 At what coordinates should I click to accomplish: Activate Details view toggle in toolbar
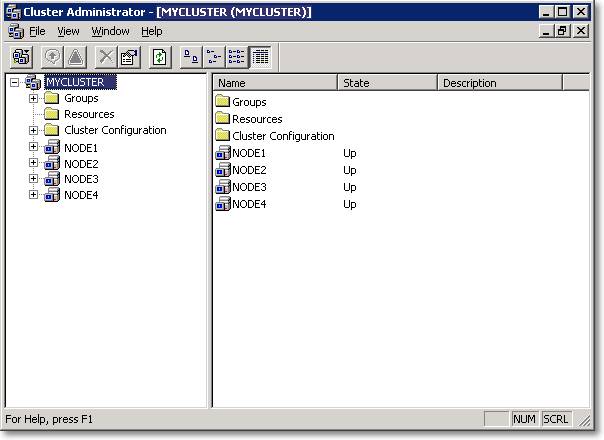[x=259, y=57]
